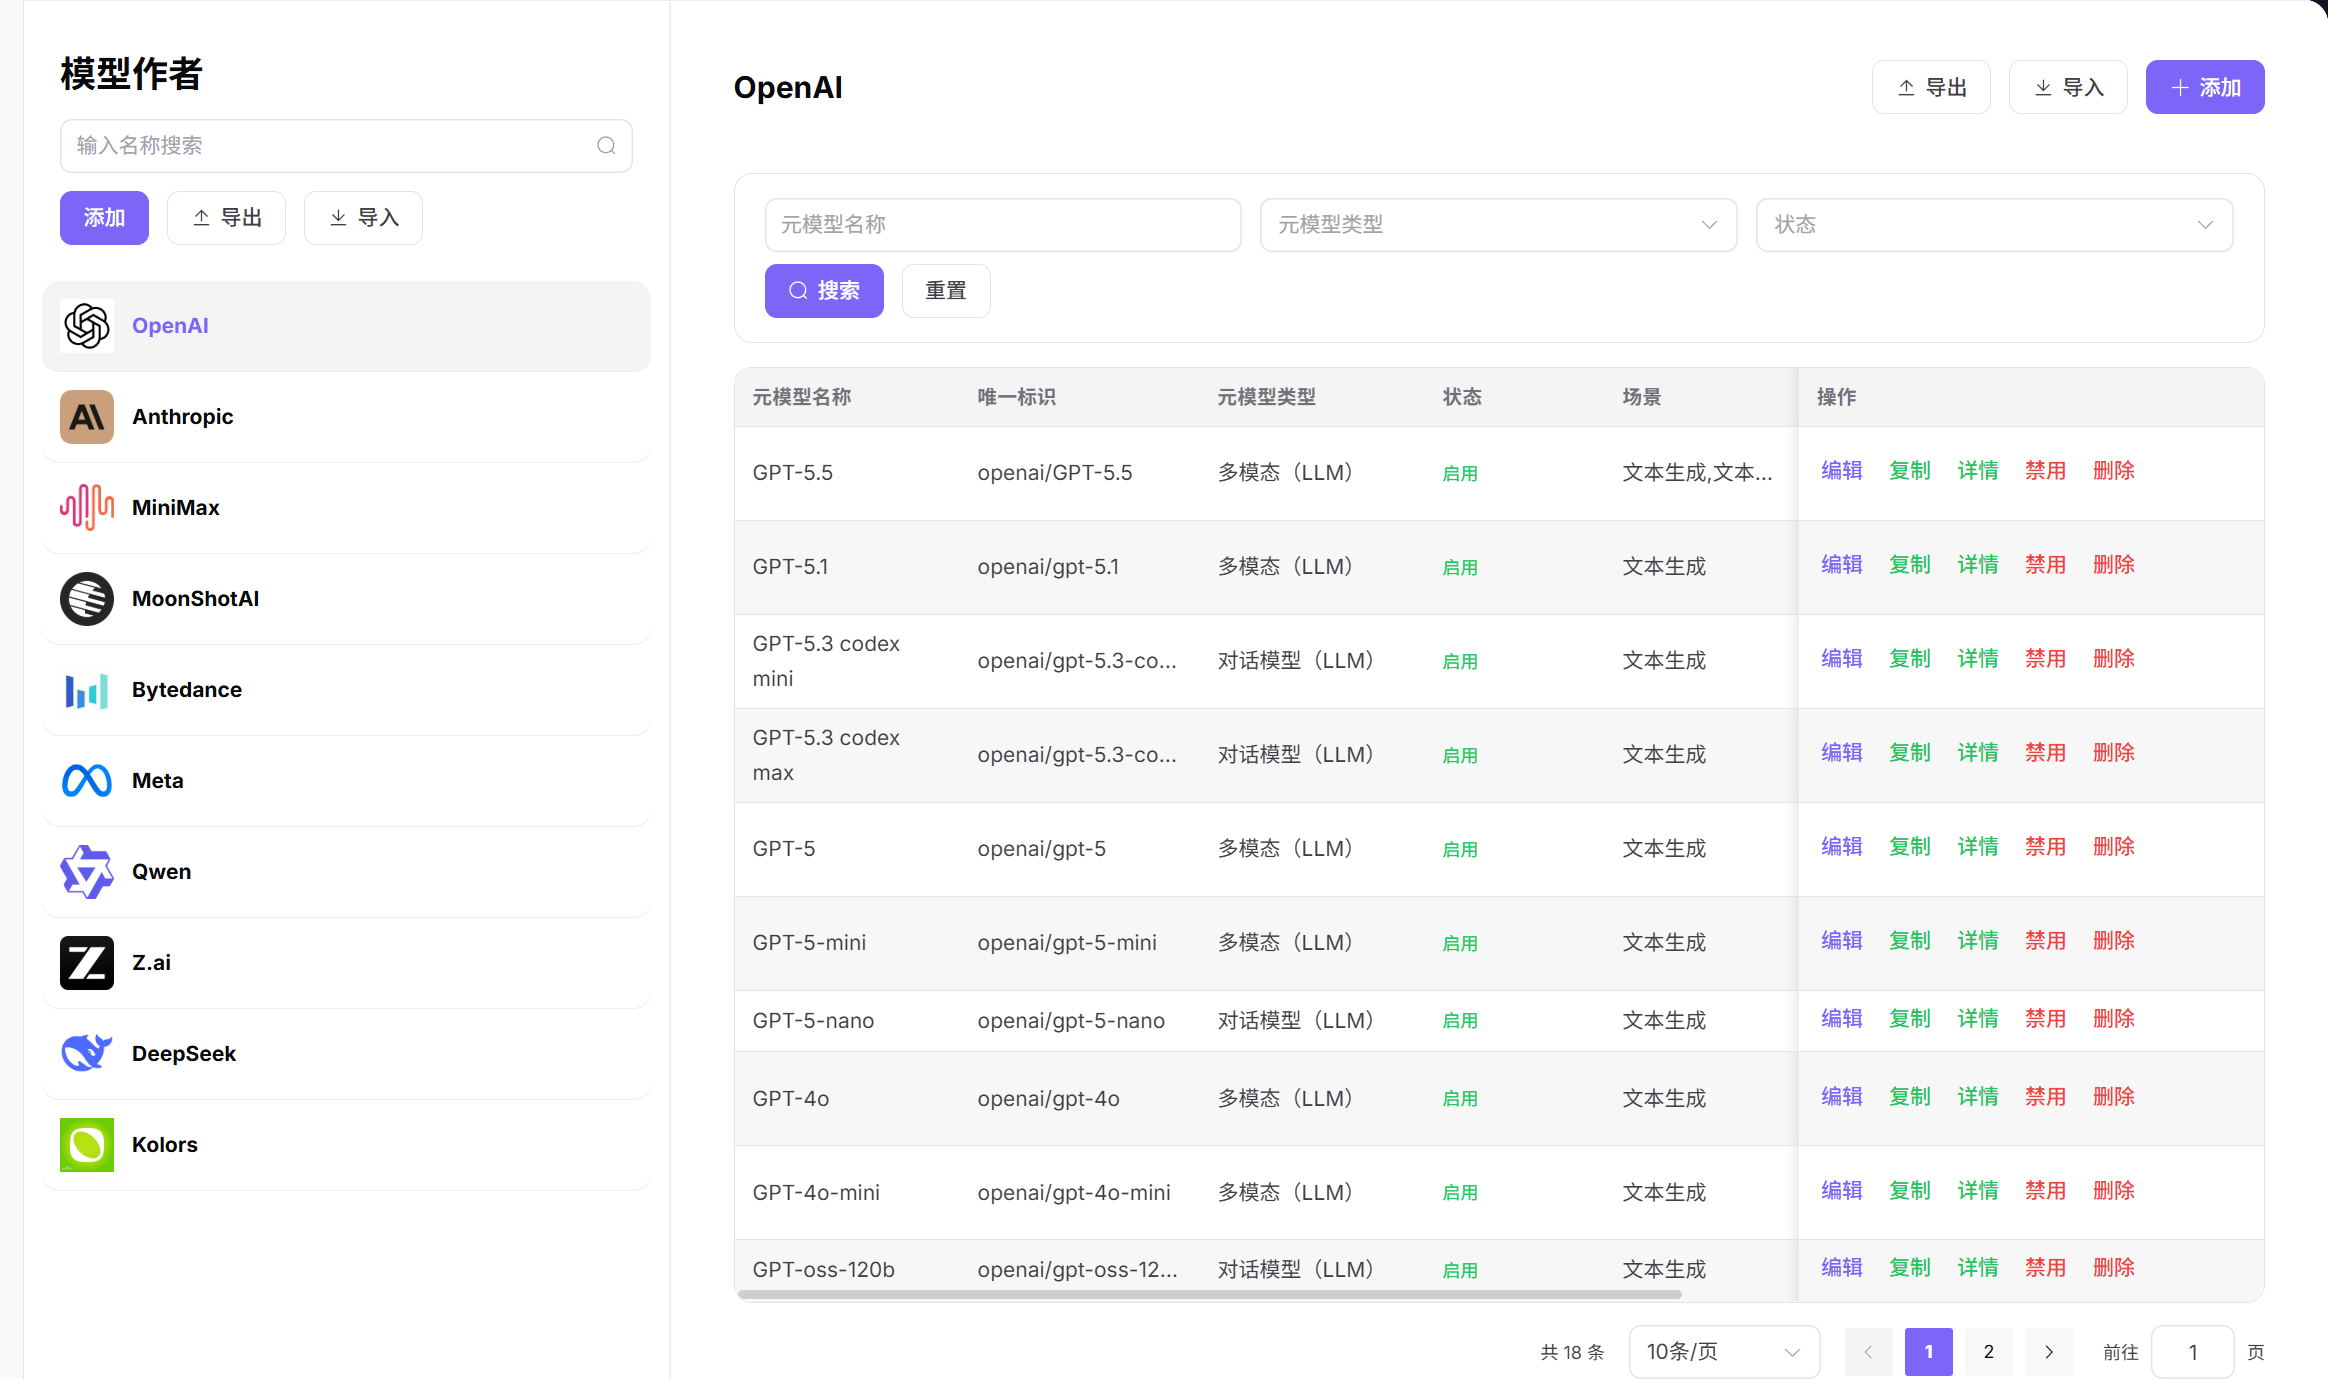The width and height of the screenshot is (2328, 1379).
Task: Click 禁用 for the GPT-5-mini row
Action: click(2046, 941)
